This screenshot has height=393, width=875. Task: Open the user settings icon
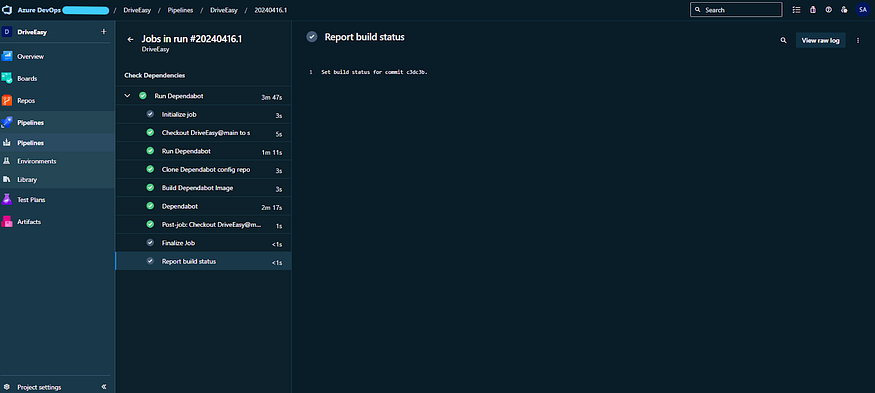tap(844, 10)
